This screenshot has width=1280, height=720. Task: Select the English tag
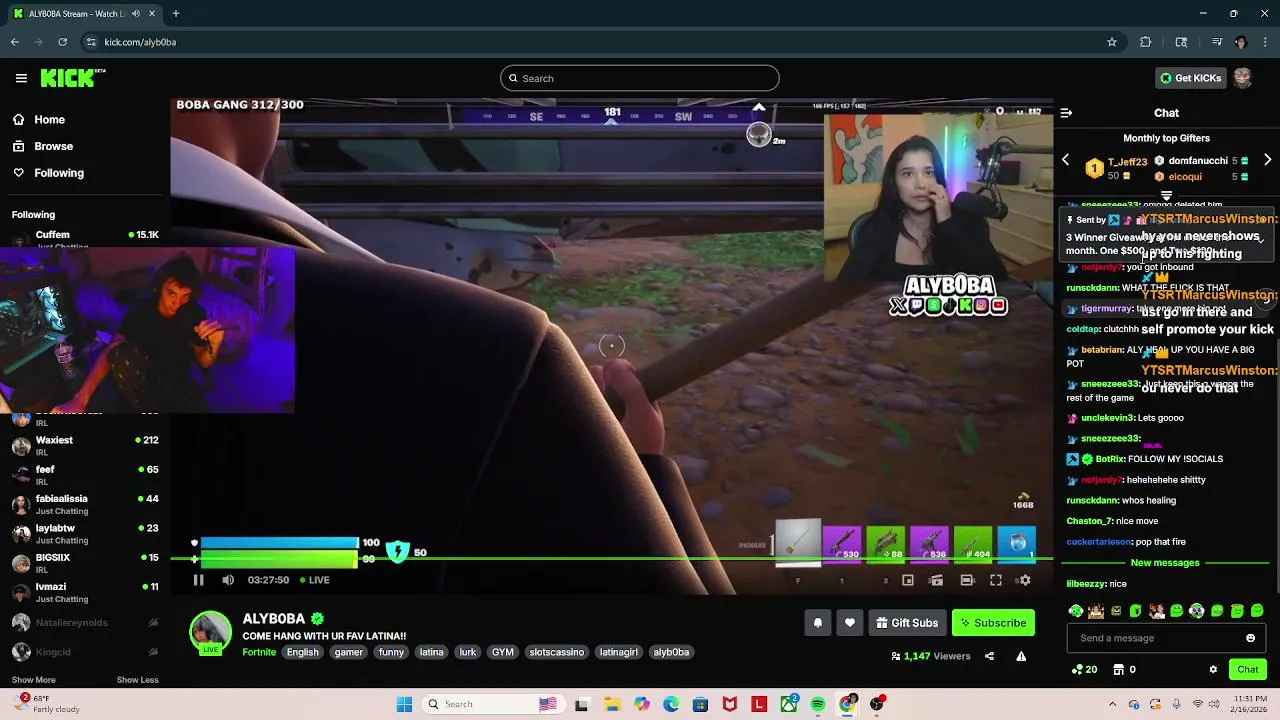coord(302,652)
